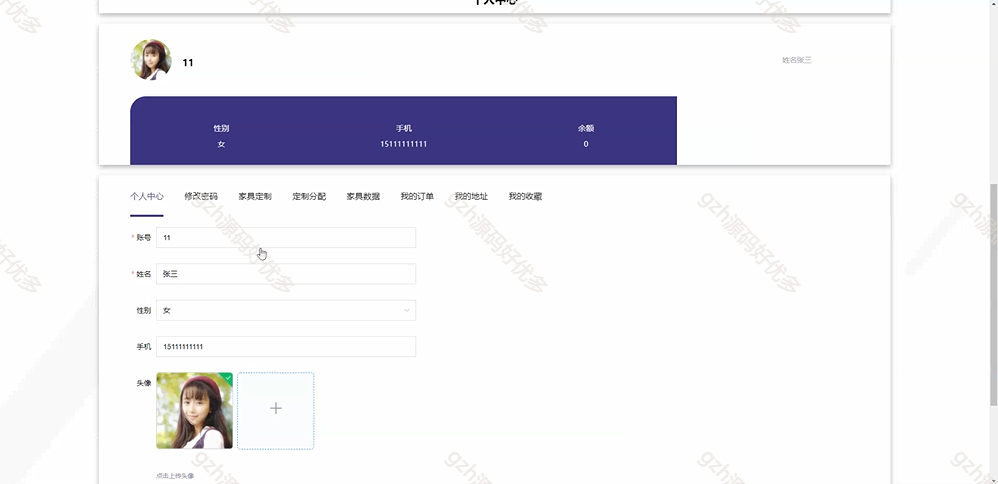Click the plus icon to upload avatar

pos(276,409)
